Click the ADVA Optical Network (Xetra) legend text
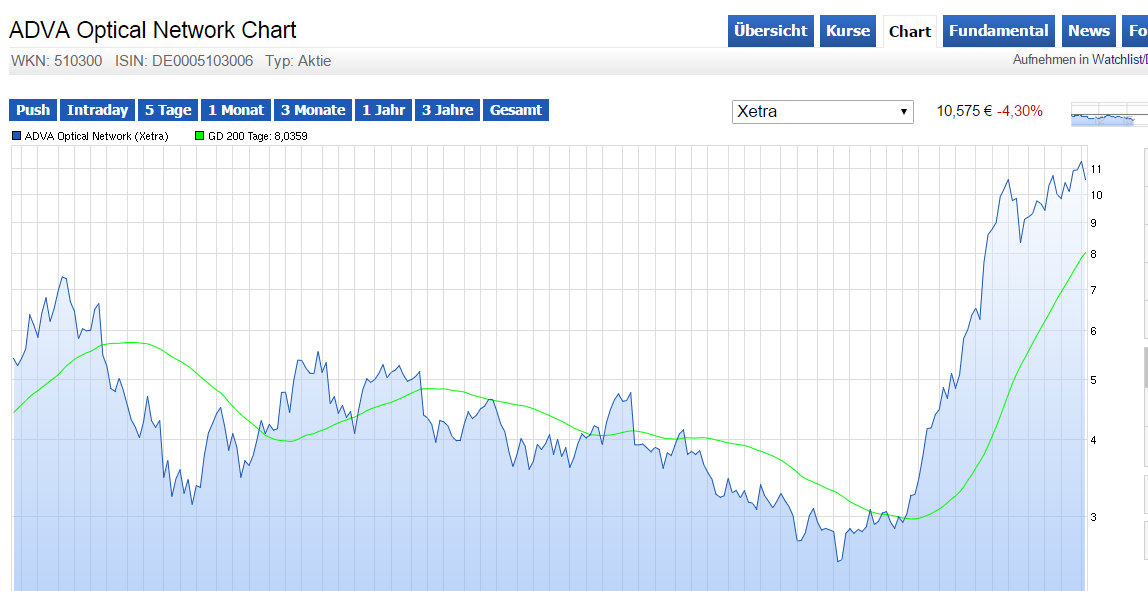The width and height of the screenshot is (1148, 591). (x=97, y=136)
